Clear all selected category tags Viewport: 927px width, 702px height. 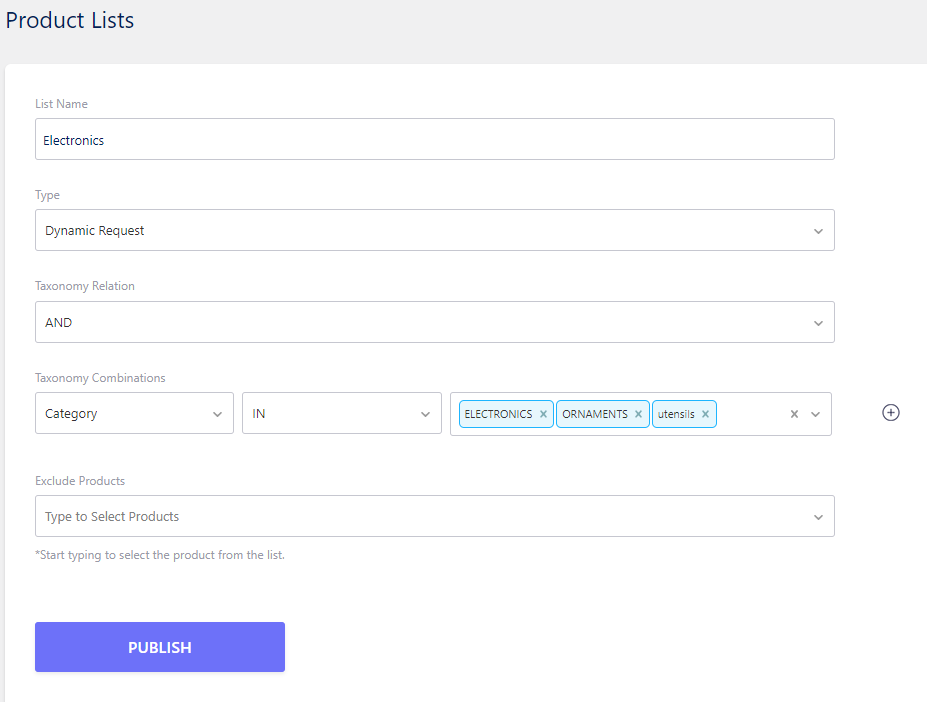click(x=795, y=414)
